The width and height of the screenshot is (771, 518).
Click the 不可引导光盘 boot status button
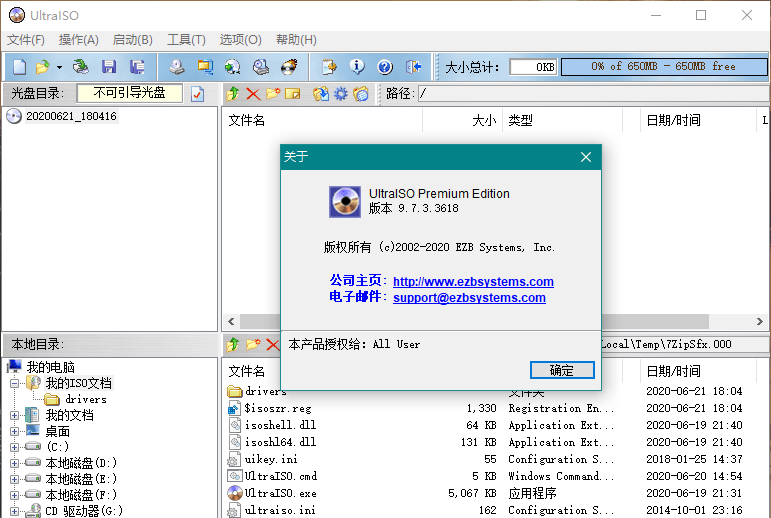pyautogui.click(x=130, y=93)
